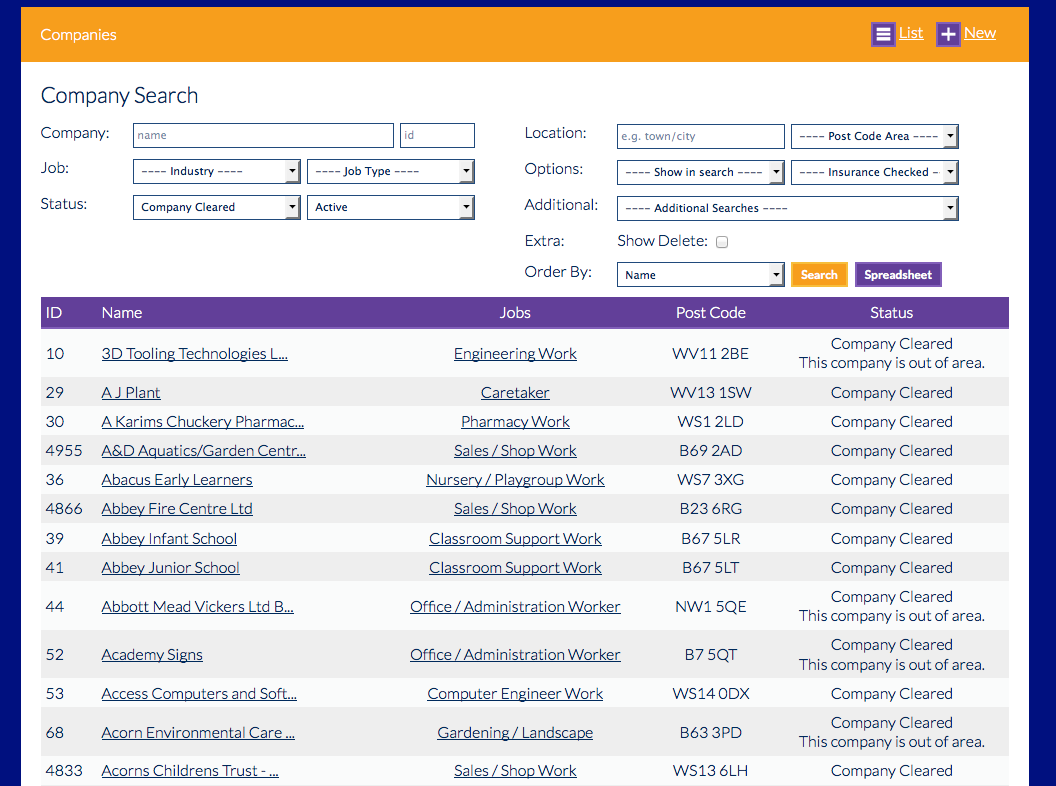This screenshot has width=1056, height=786.
Task: Click the Status column header
Action: click(891, 313)
